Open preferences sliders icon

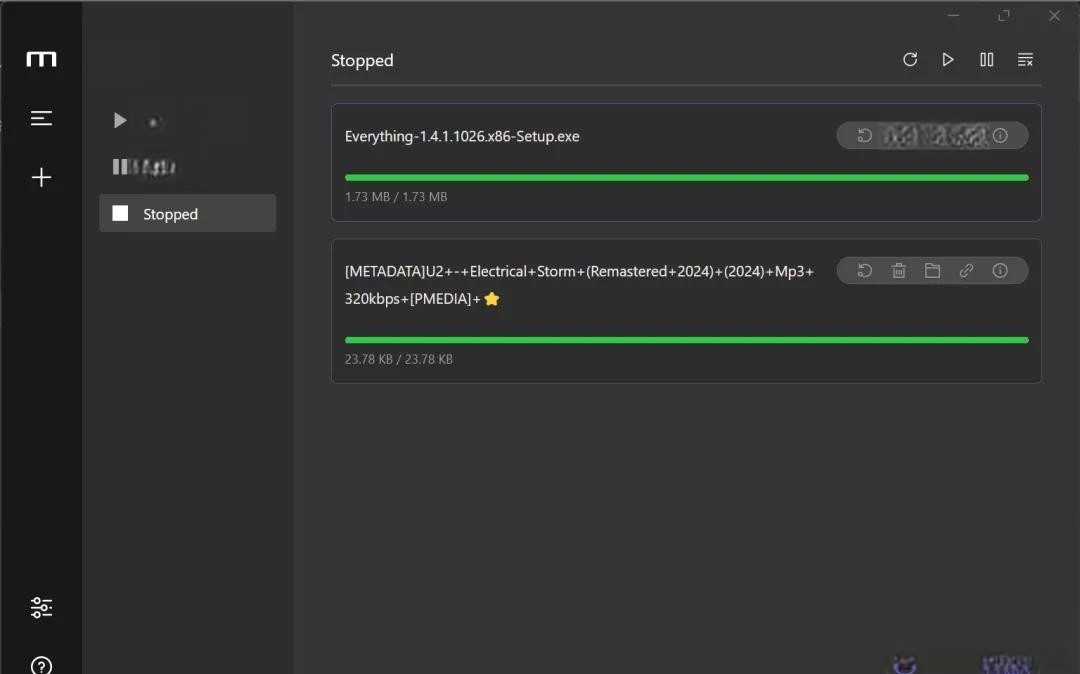pyautogui.click(x=41, y=607)
